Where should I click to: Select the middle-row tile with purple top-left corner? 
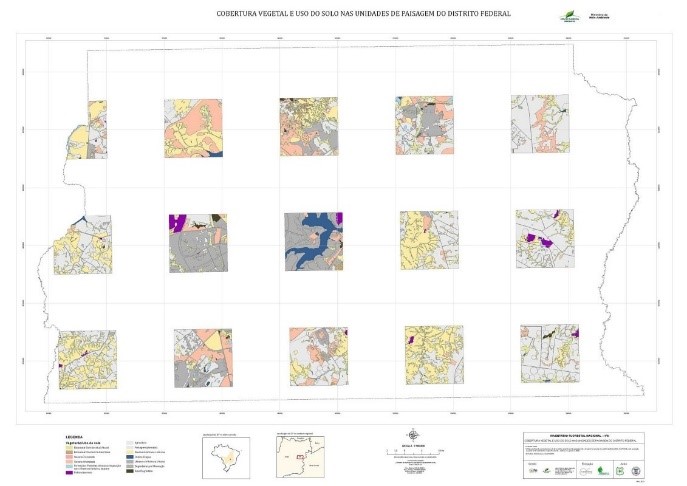pos(198,243)
